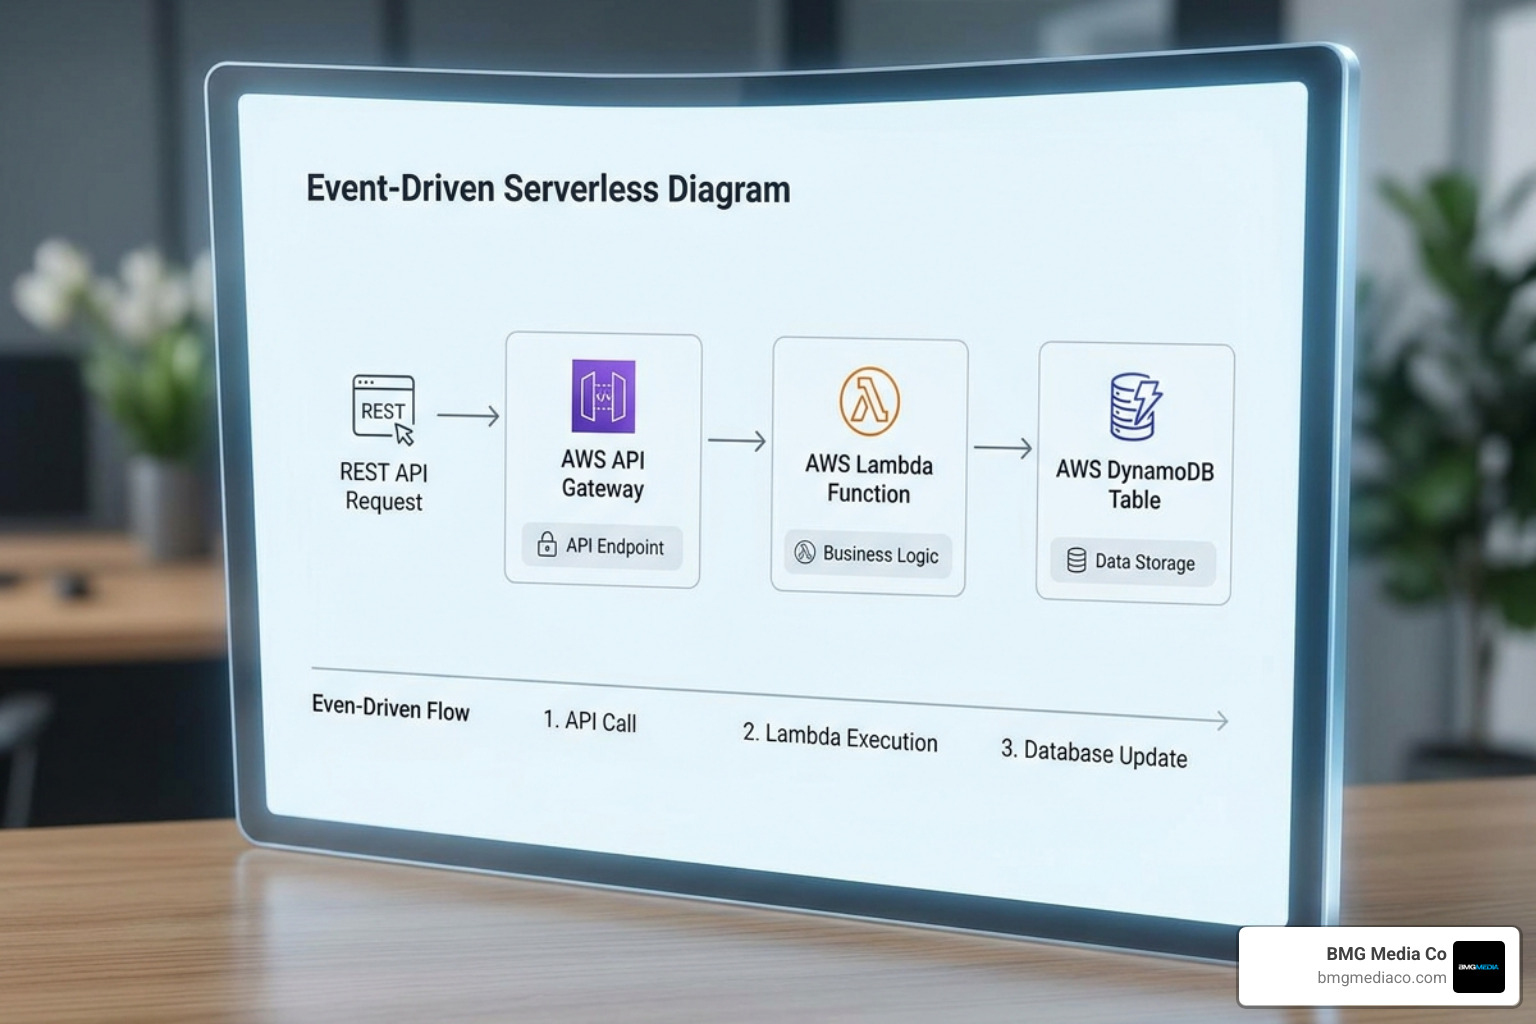Select the Business Logic chip label
The height and width of the screenshot is (1024, 1536).
(x=880, y=554)
